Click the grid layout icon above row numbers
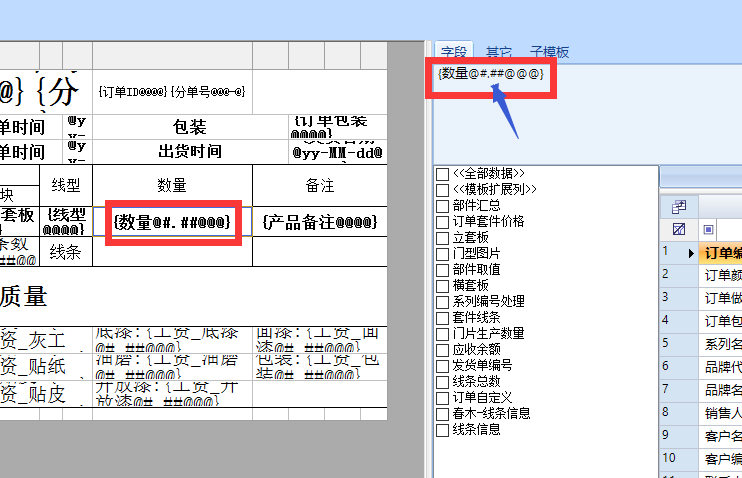The image size is (742, 478). (x=679, y=206)
